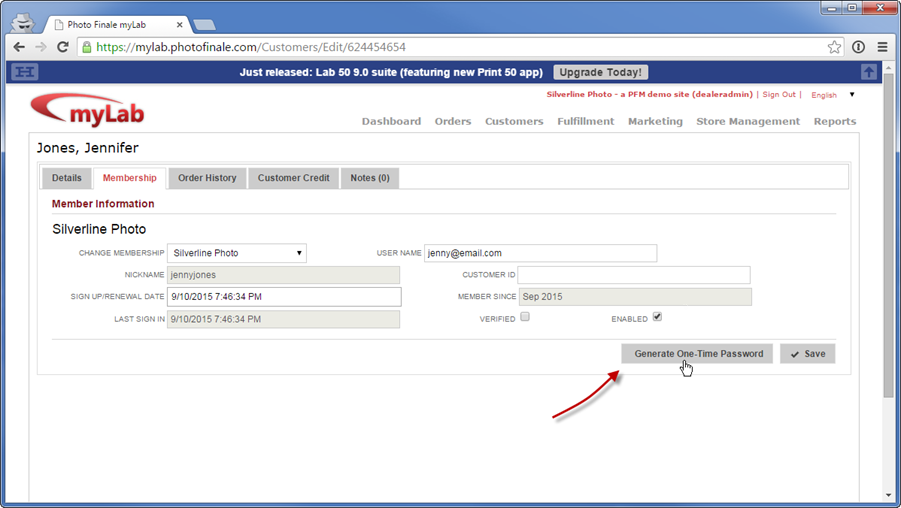Click the Upgrade Today! button
This screenshot has height=508, width=901.
pyautogui.click(x=600, y=72)
